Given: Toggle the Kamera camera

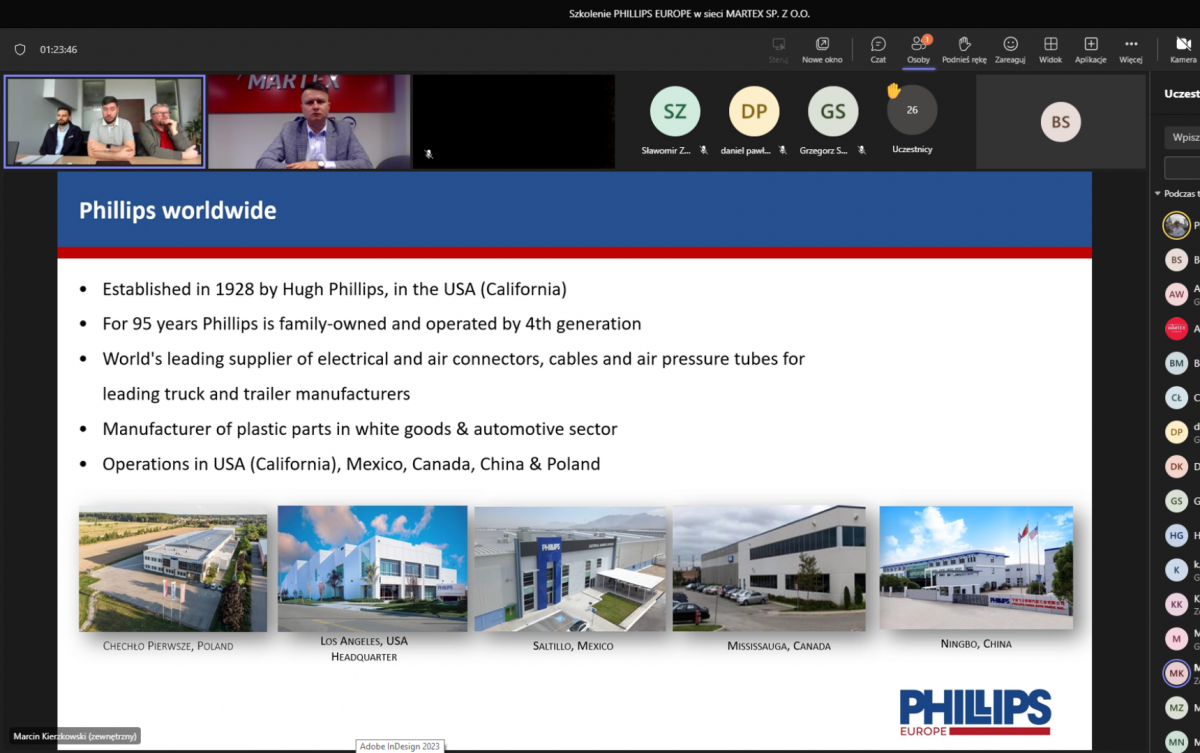Looking at the screenshot, I should pyautogui.click(x=1183, y=49).
